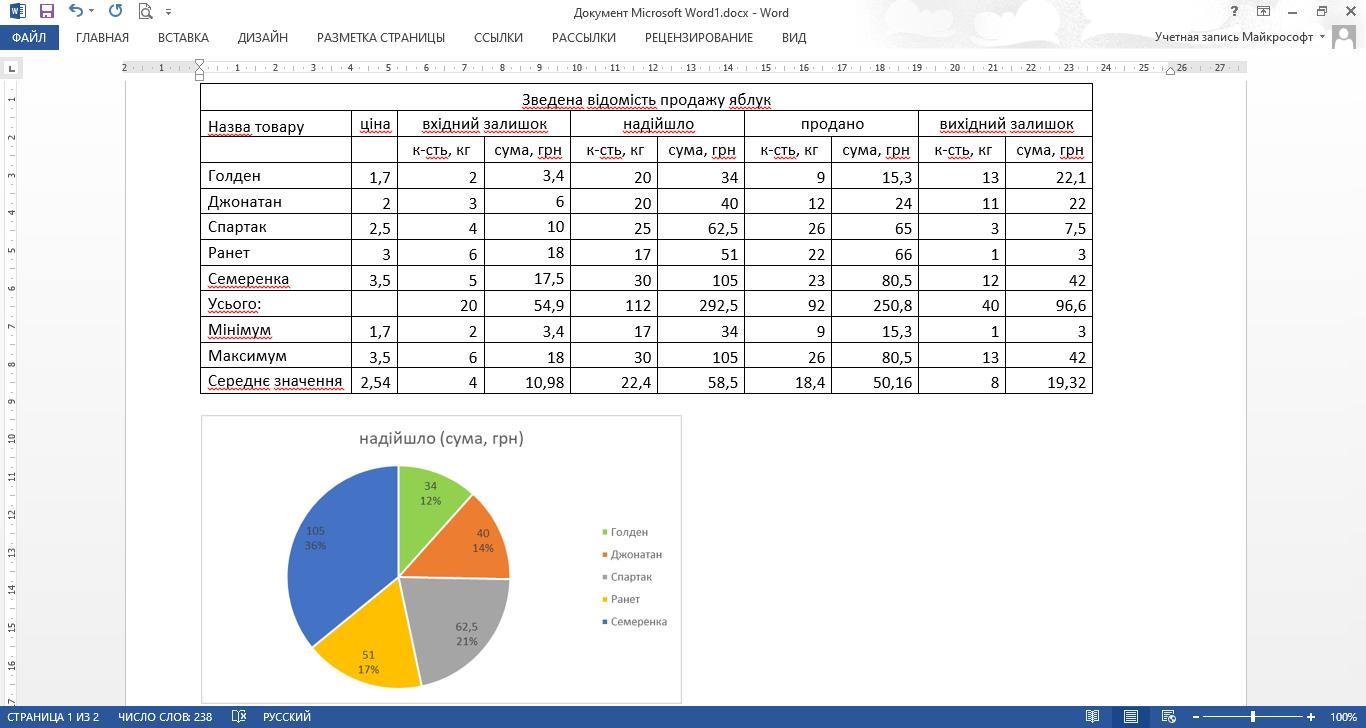Click the Word Help question mark icon
The height and width of the screenshot is (728, 1366).
point(1234,12)
